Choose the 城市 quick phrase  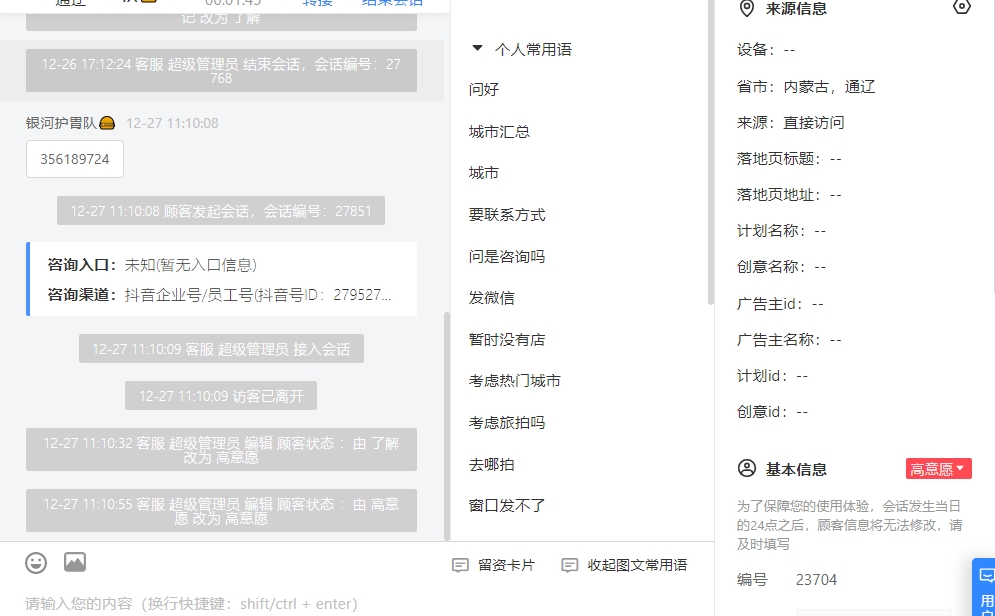[484, 173]
